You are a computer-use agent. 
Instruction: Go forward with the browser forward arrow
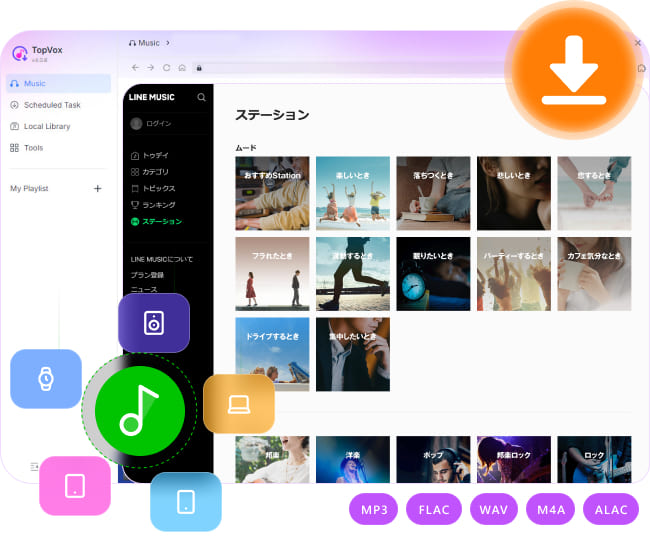150,68
